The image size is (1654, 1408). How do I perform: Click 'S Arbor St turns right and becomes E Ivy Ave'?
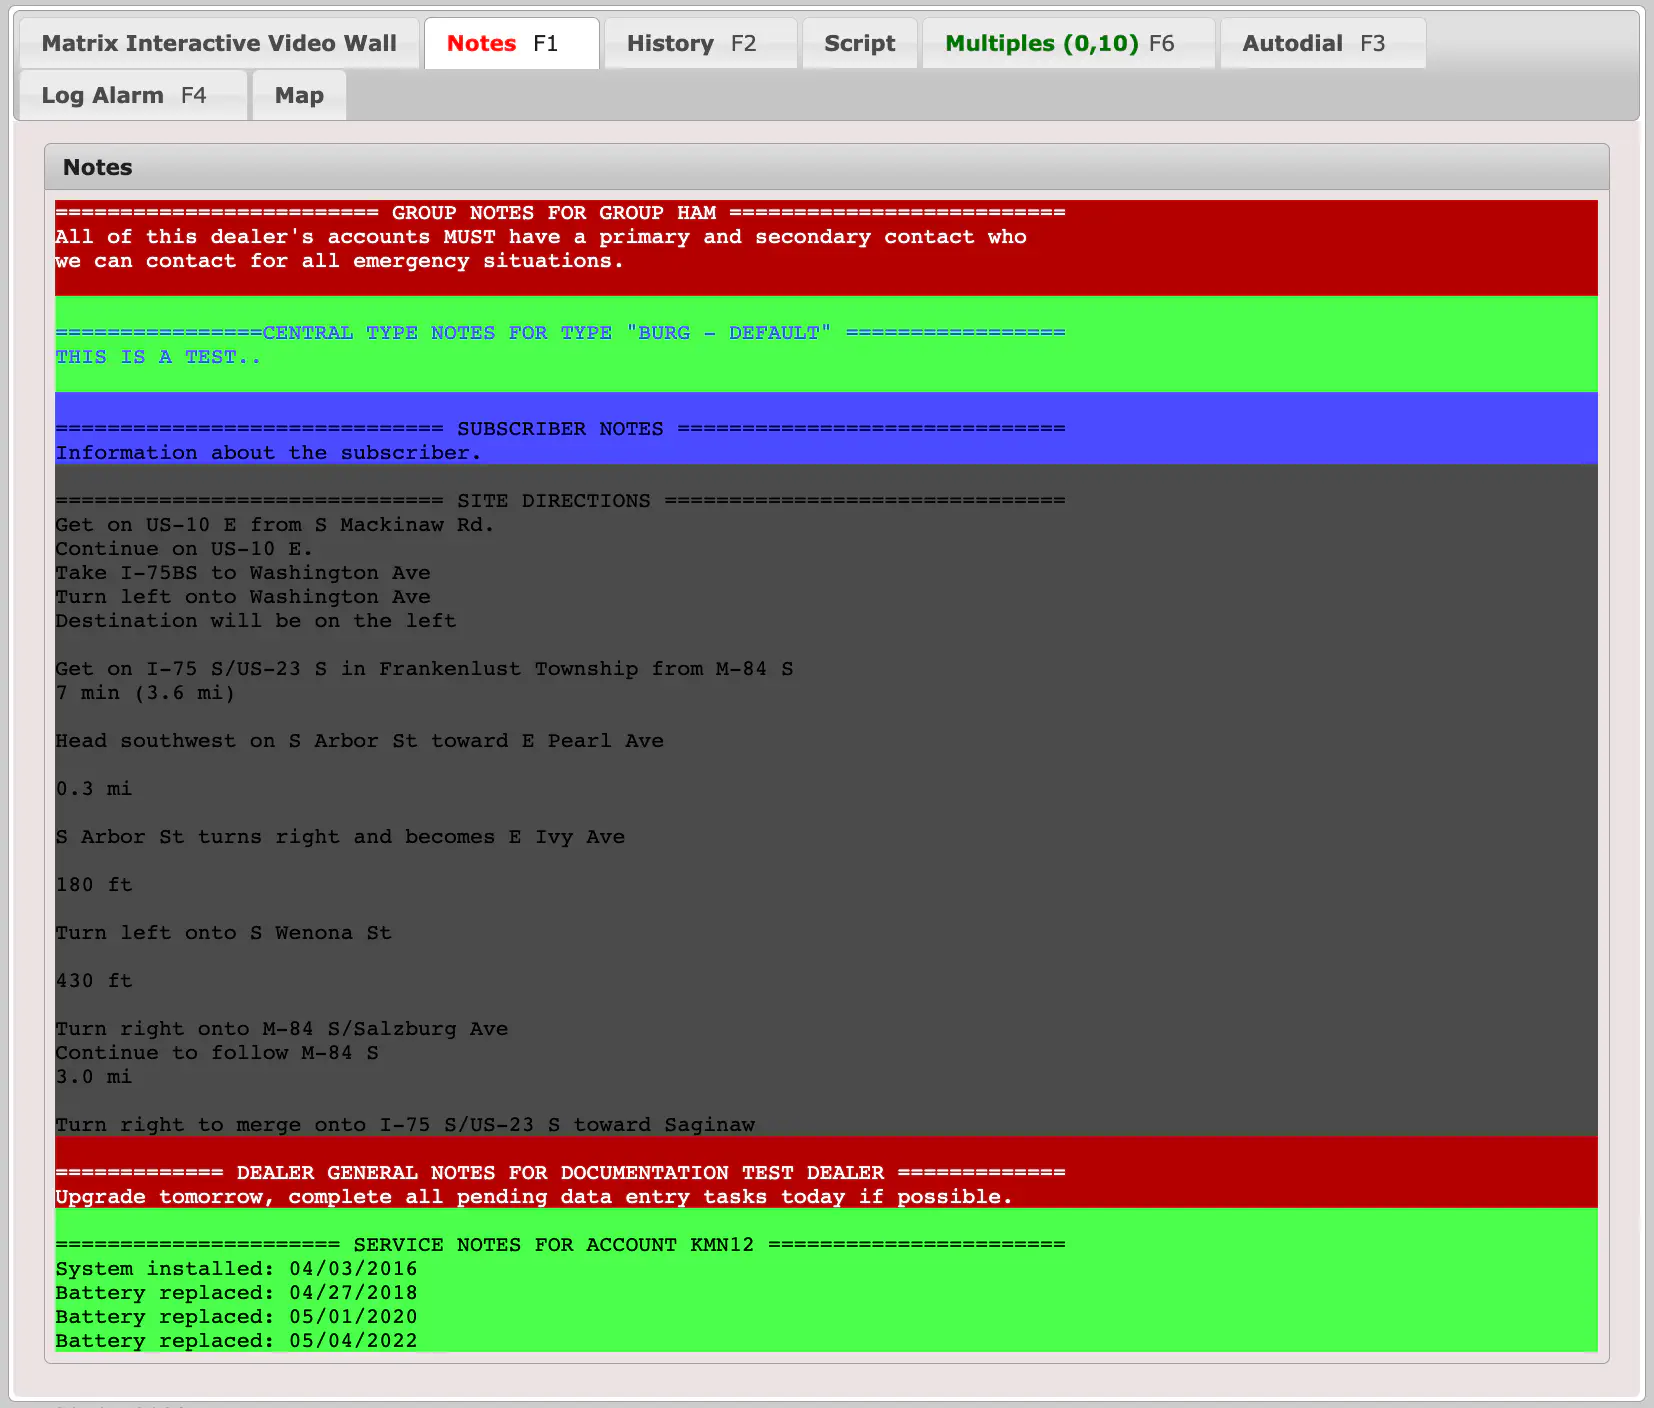(340, 837)
